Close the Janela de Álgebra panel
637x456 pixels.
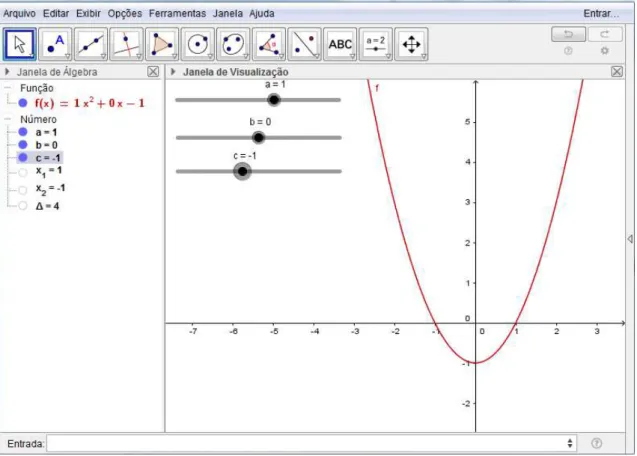tap(153, 72)
